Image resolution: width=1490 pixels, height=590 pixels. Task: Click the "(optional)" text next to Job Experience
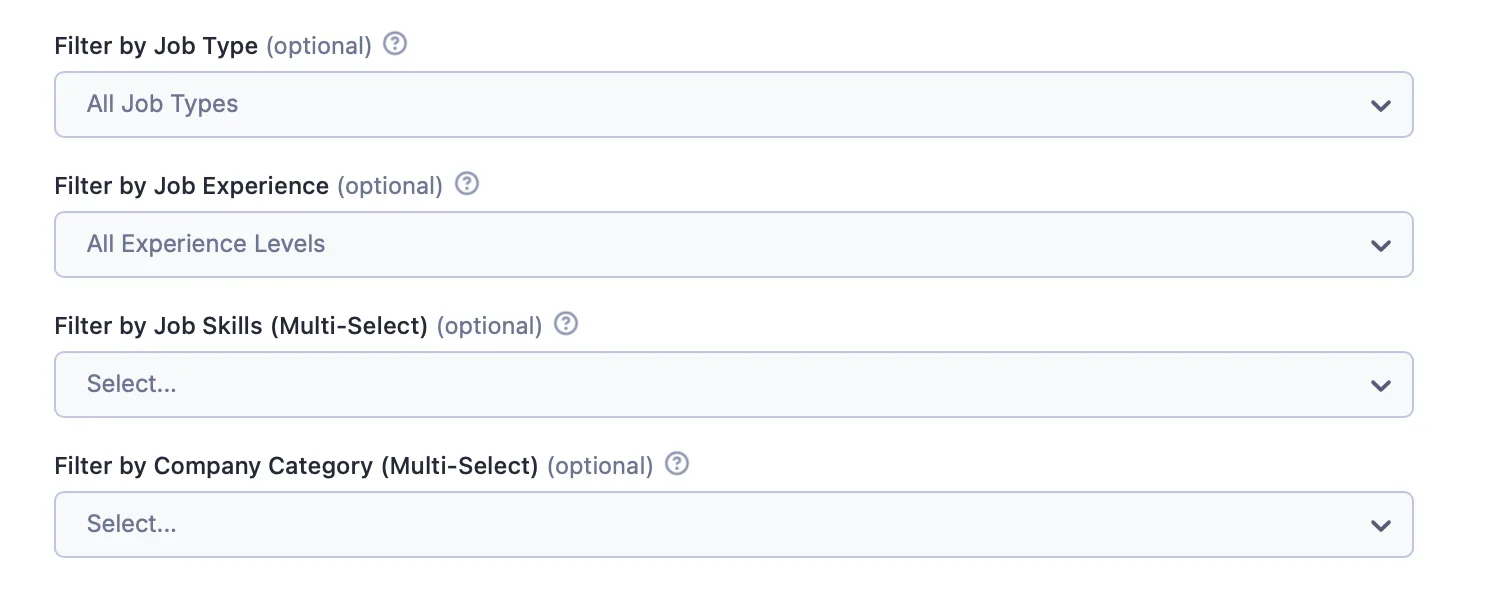(390, 186)
